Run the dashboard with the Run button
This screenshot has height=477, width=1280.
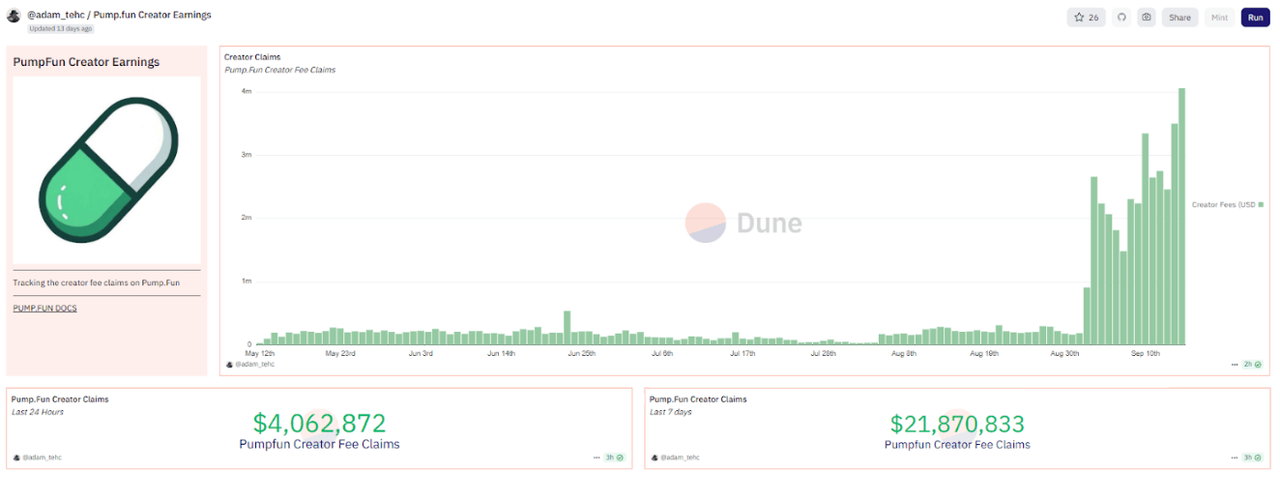pos(1255,17)
